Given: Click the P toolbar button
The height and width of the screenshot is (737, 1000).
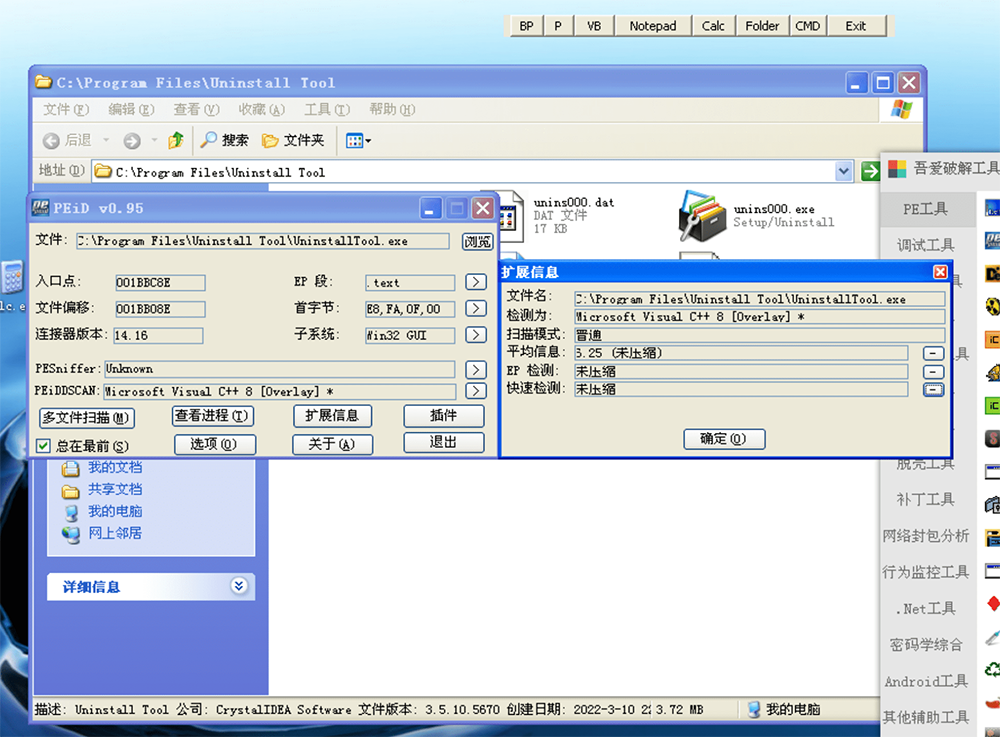Looking at the screenshot, I should pyautogui.click(x=558, y=26).
